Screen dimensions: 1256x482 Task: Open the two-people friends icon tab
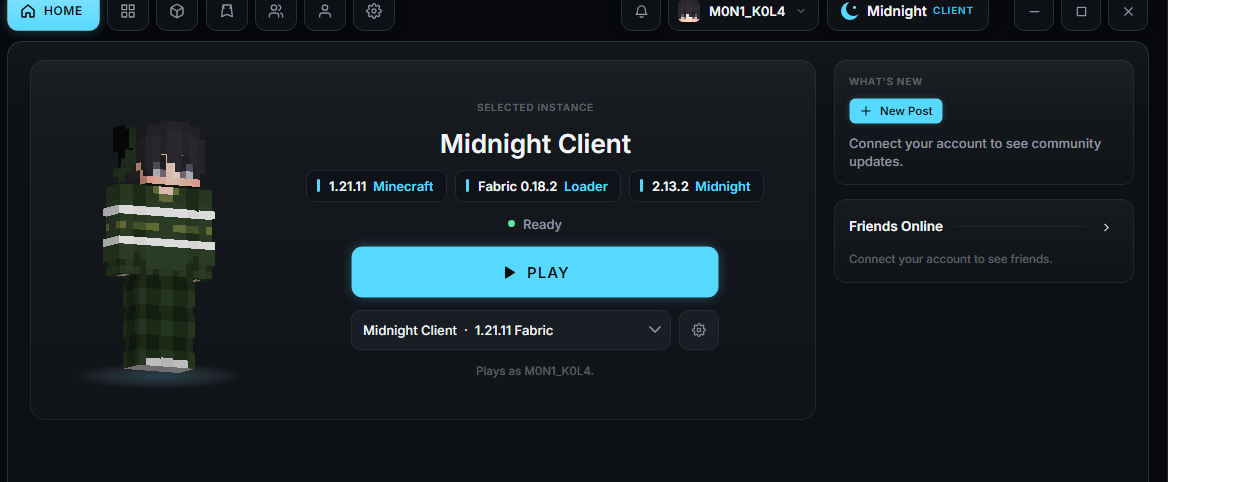pyautogui.click(x=276, y=11)
